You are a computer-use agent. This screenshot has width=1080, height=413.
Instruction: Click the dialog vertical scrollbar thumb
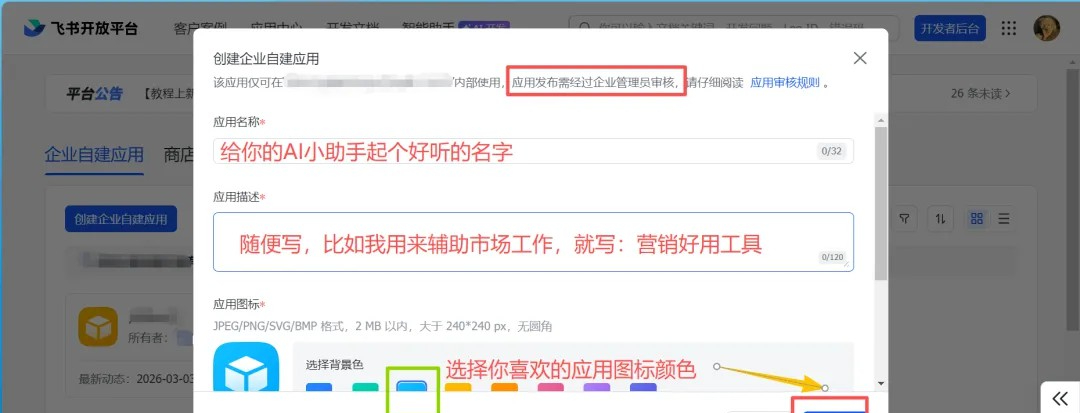881,203
